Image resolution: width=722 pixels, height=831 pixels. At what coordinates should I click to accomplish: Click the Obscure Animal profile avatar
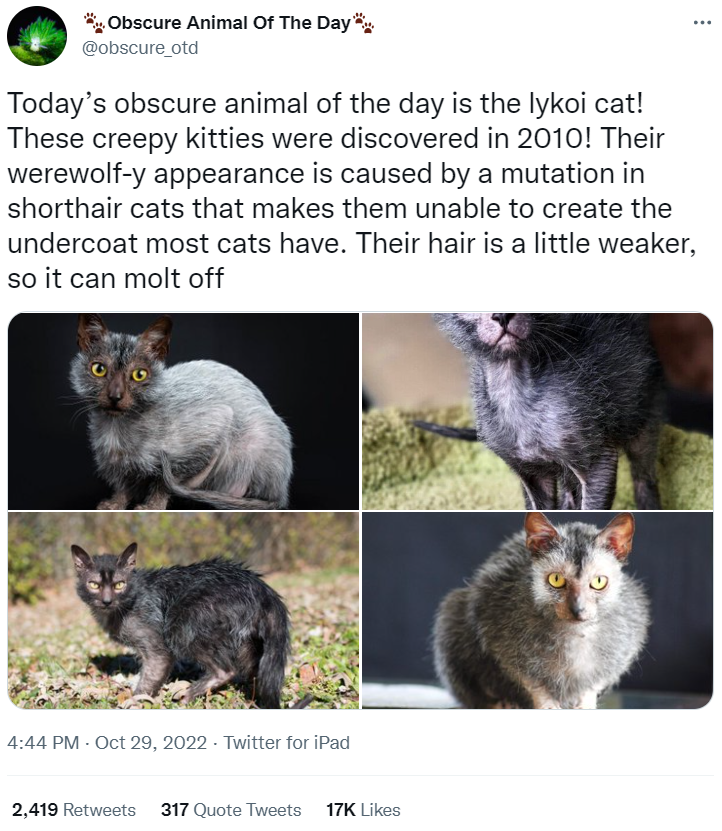coord(37,36)
